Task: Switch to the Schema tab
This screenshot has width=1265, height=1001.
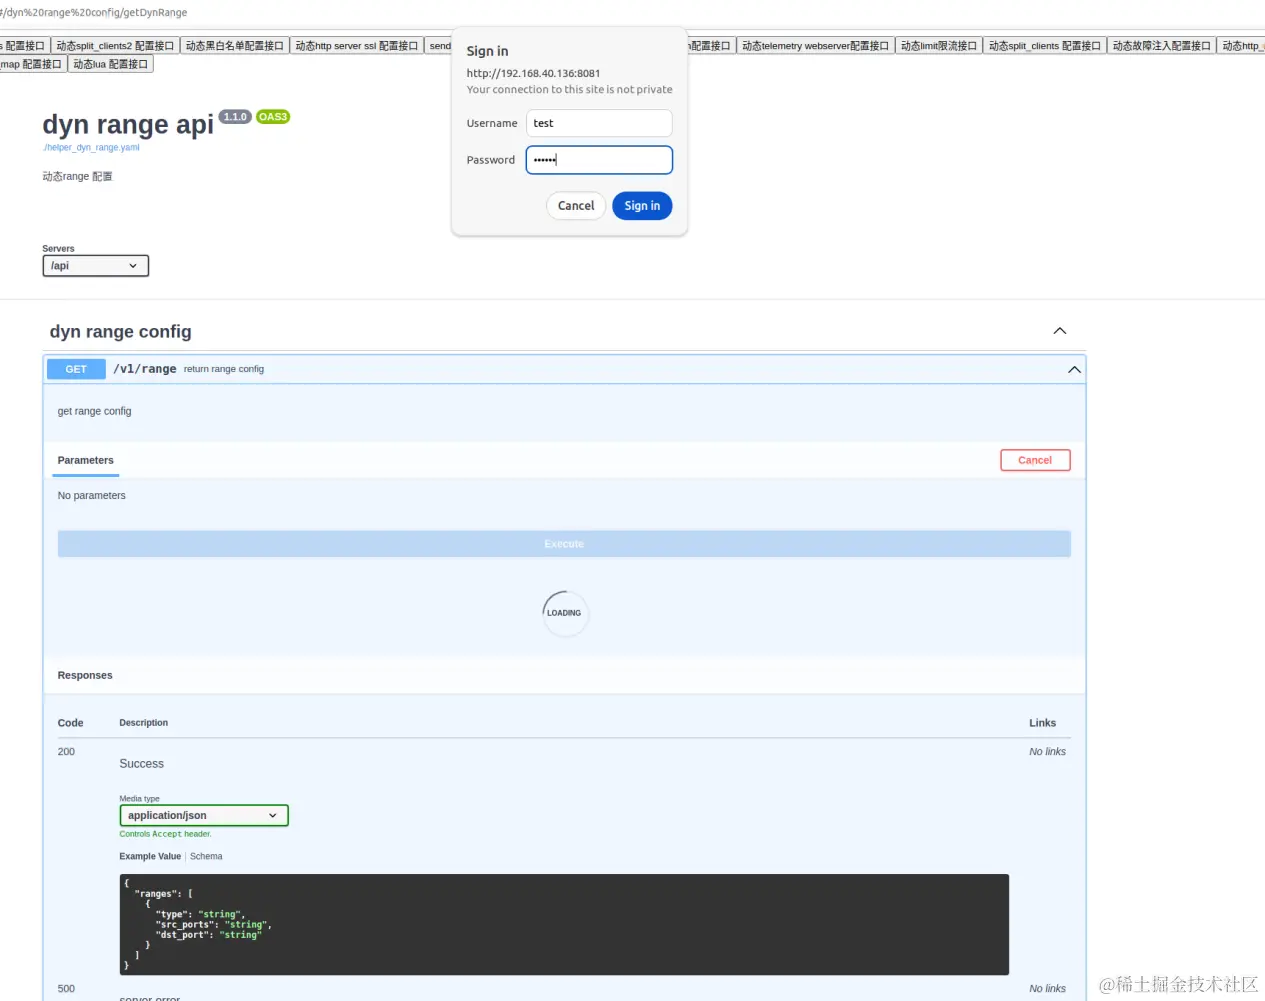Action: click(x=206, y=857)
